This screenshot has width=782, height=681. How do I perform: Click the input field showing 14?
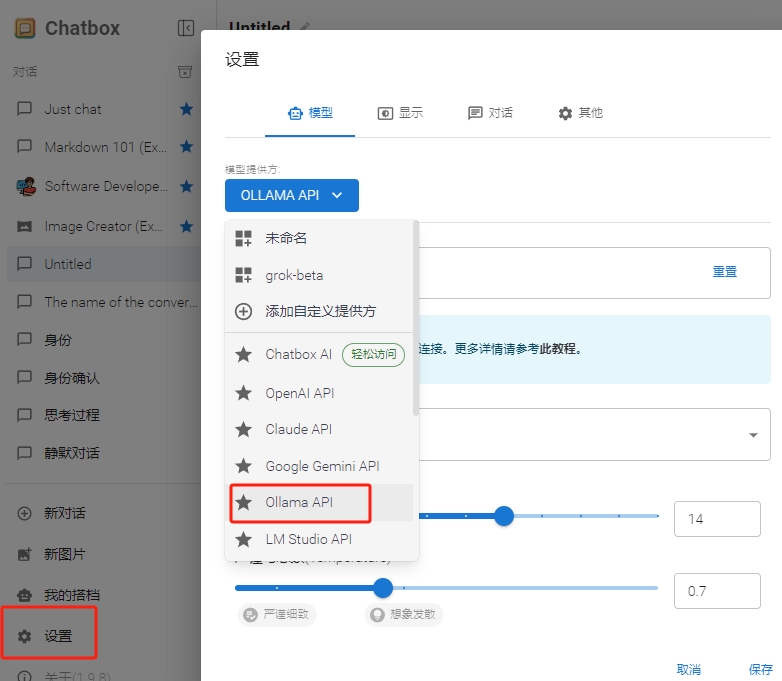(x=717, y=519)
